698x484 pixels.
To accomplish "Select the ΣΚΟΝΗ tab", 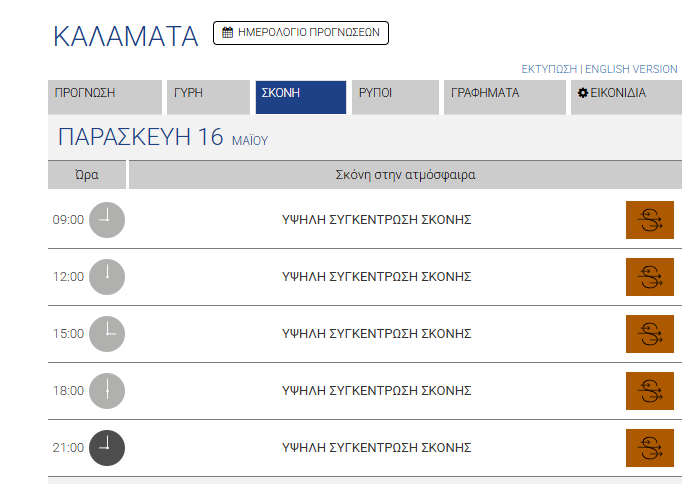I will point(300,97).
